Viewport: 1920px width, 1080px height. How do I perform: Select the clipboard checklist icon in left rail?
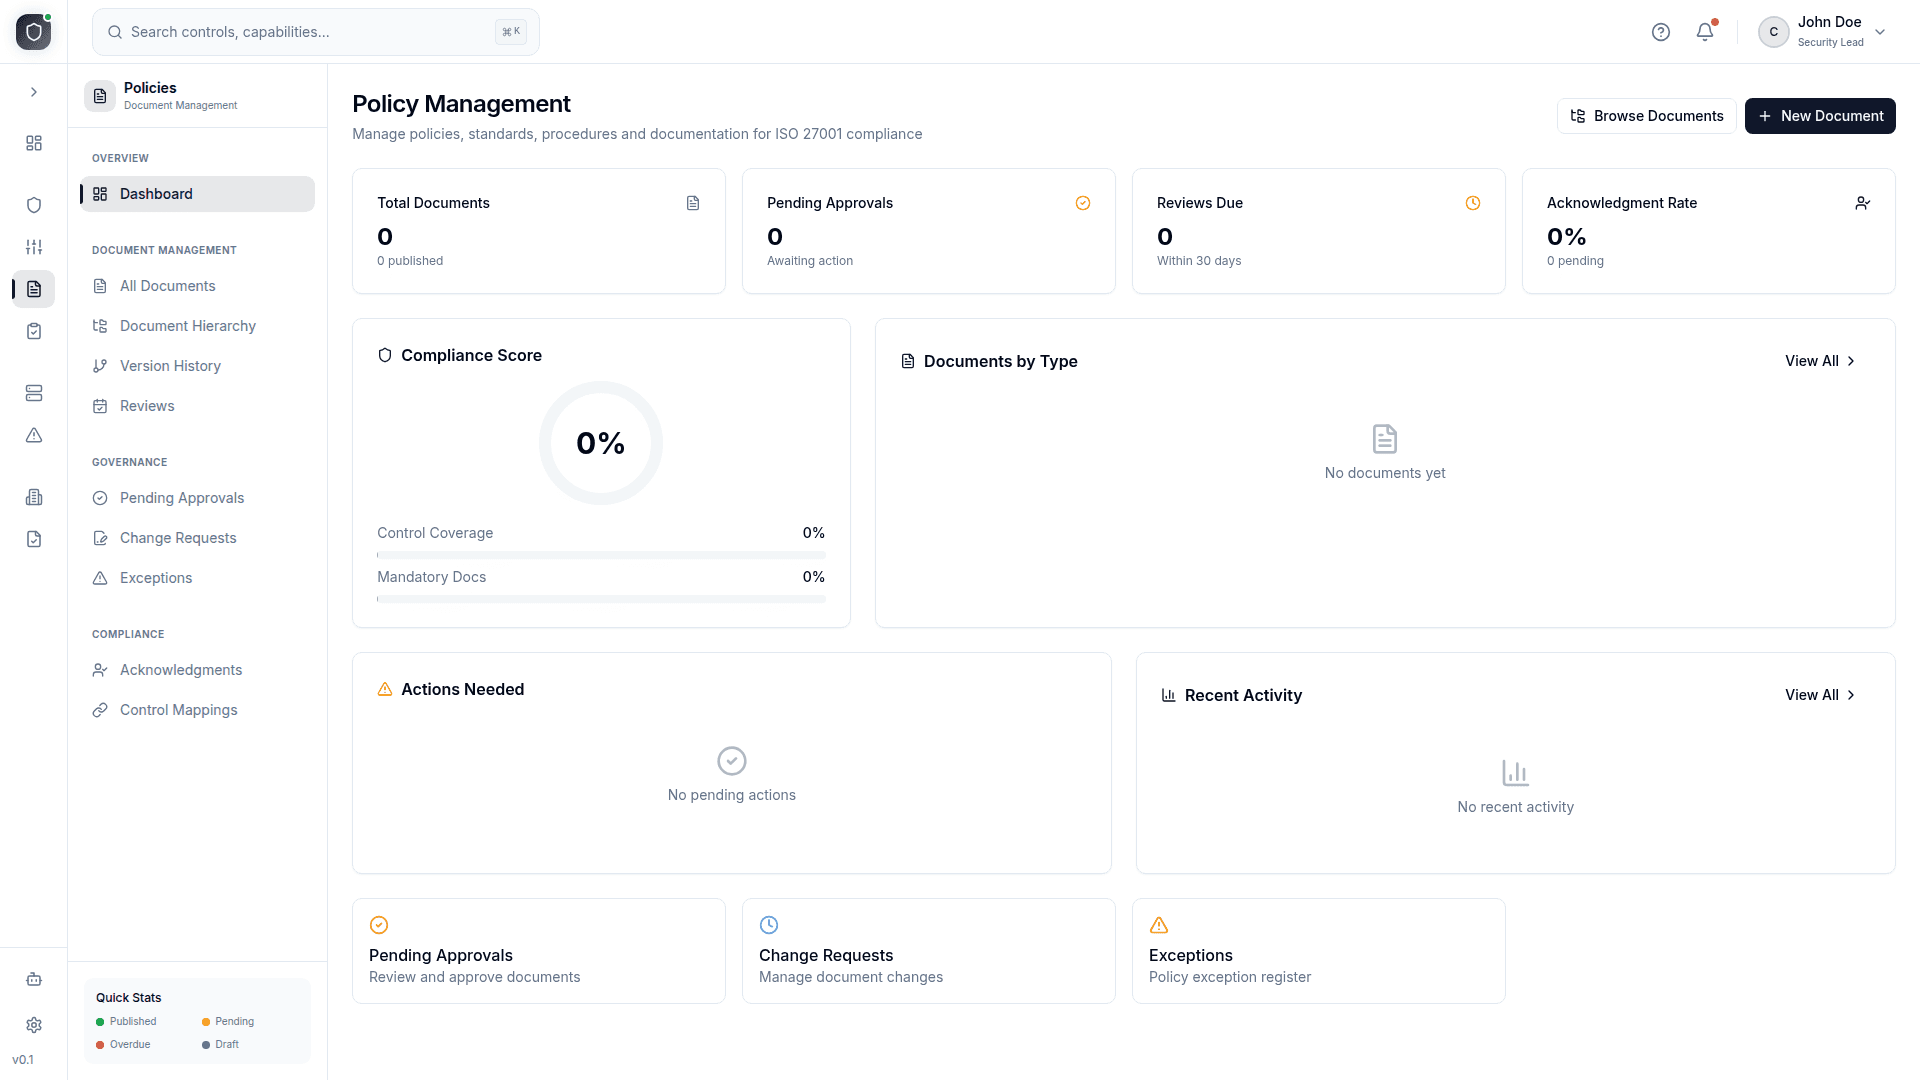33,331
